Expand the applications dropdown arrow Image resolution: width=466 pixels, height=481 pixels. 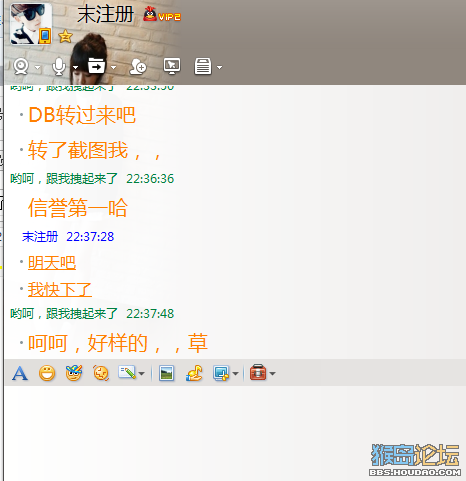[219, 67]
